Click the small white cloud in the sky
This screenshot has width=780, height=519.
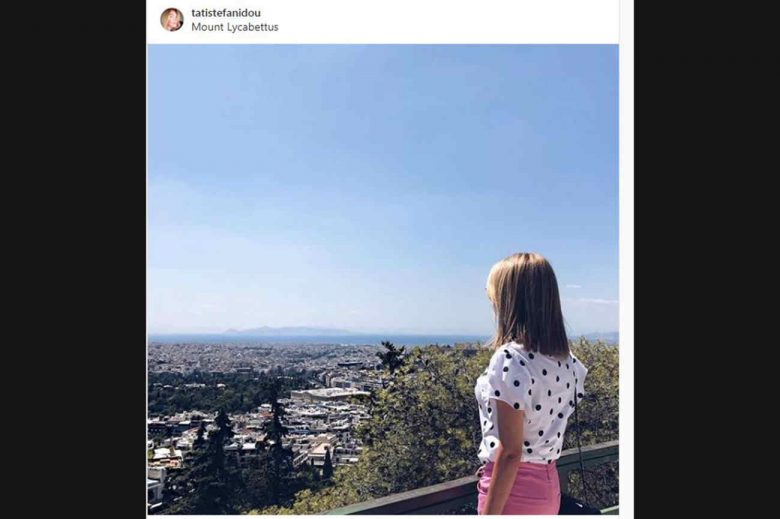pyautogui.click(x=596, y=301)
